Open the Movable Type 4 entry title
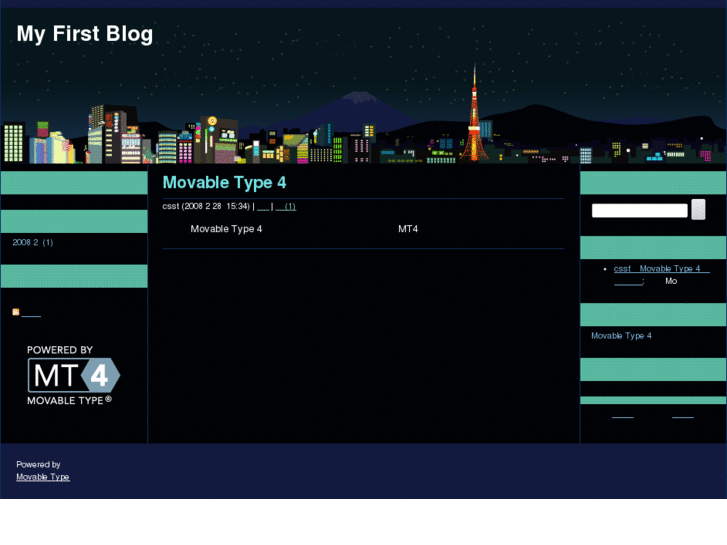 pos(224,183)
